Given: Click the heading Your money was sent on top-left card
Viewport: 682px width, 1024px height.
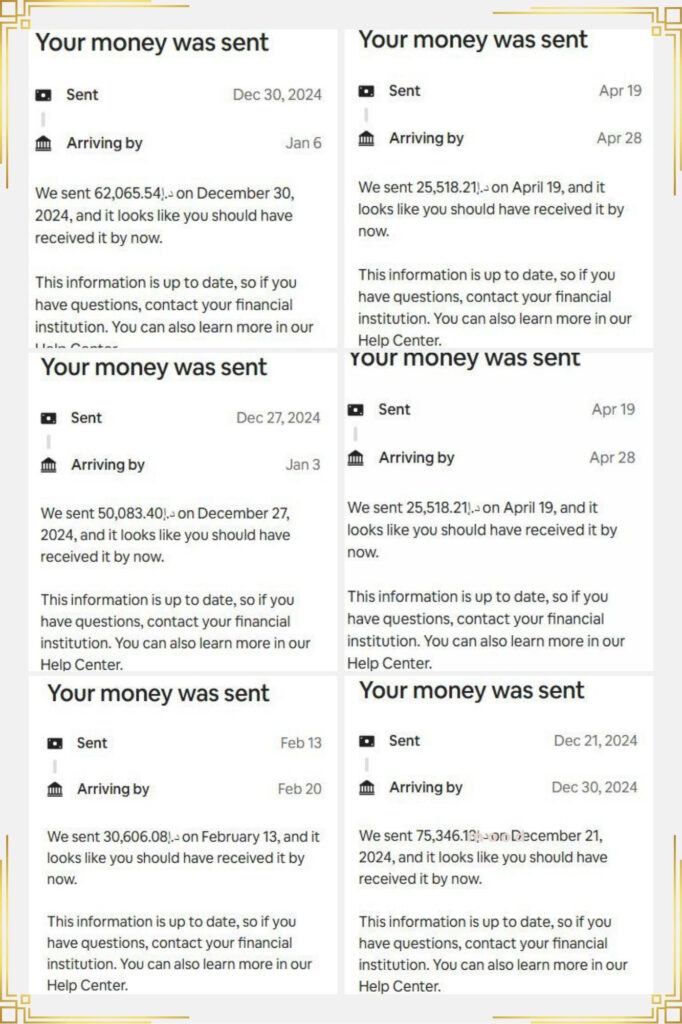Looking at the screenshot, I should [152, 43].
